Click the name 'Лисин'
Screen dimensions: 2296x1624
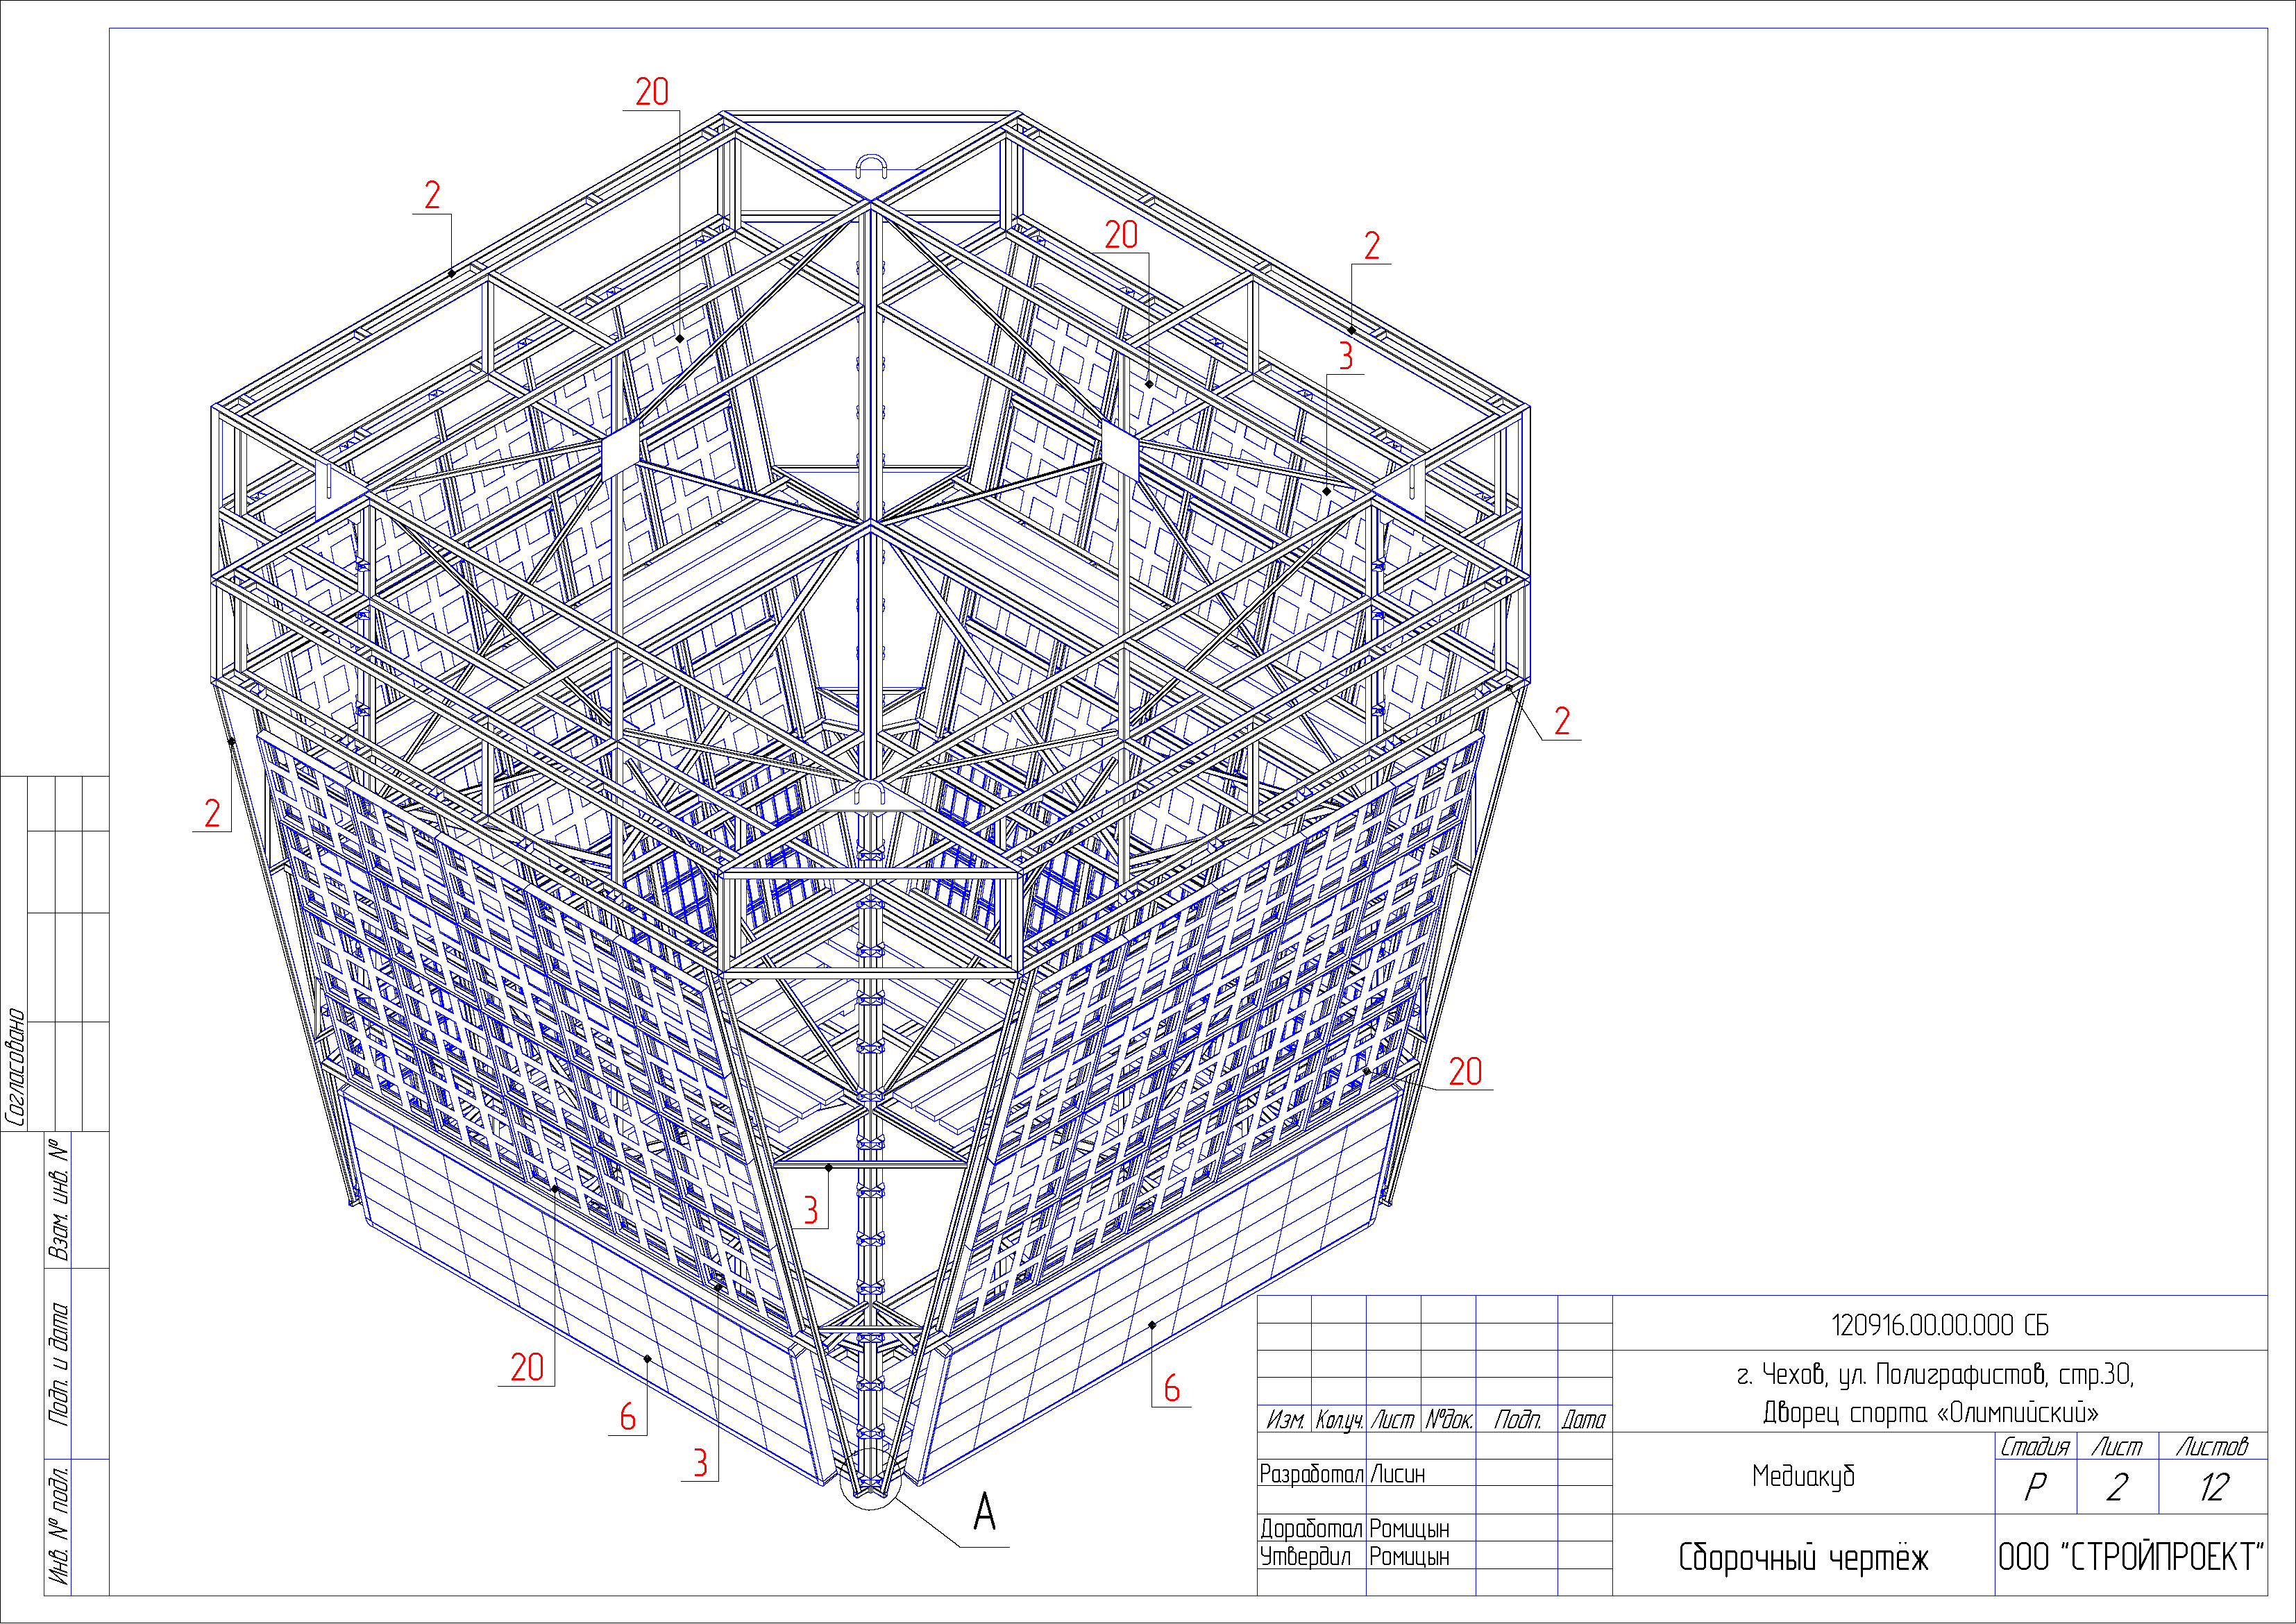[1398, 1474]
